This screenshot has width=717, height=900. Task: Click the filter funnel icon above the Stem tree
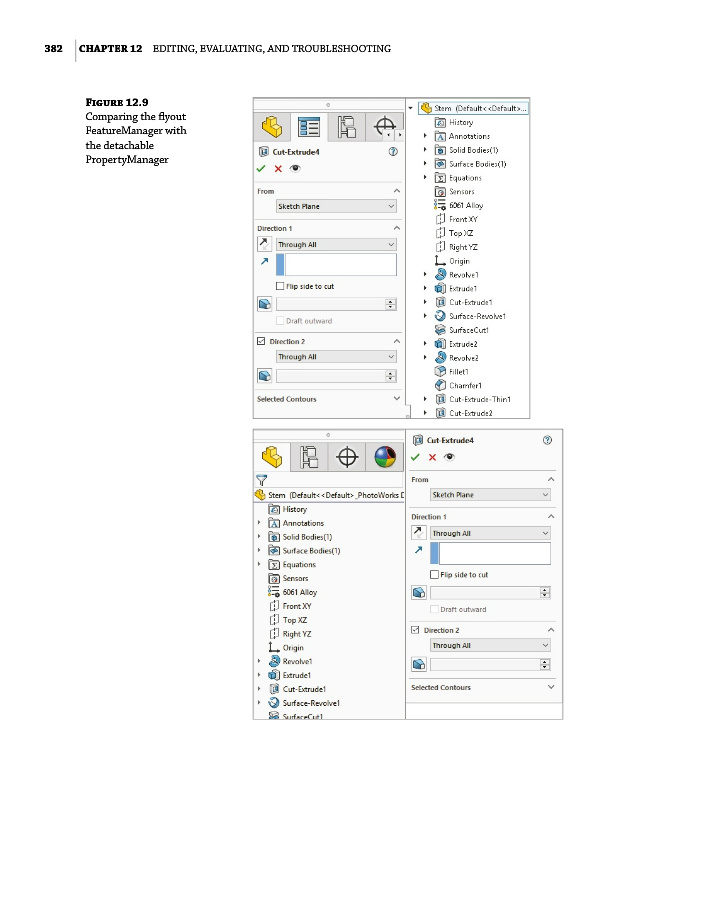click(262, 479)
